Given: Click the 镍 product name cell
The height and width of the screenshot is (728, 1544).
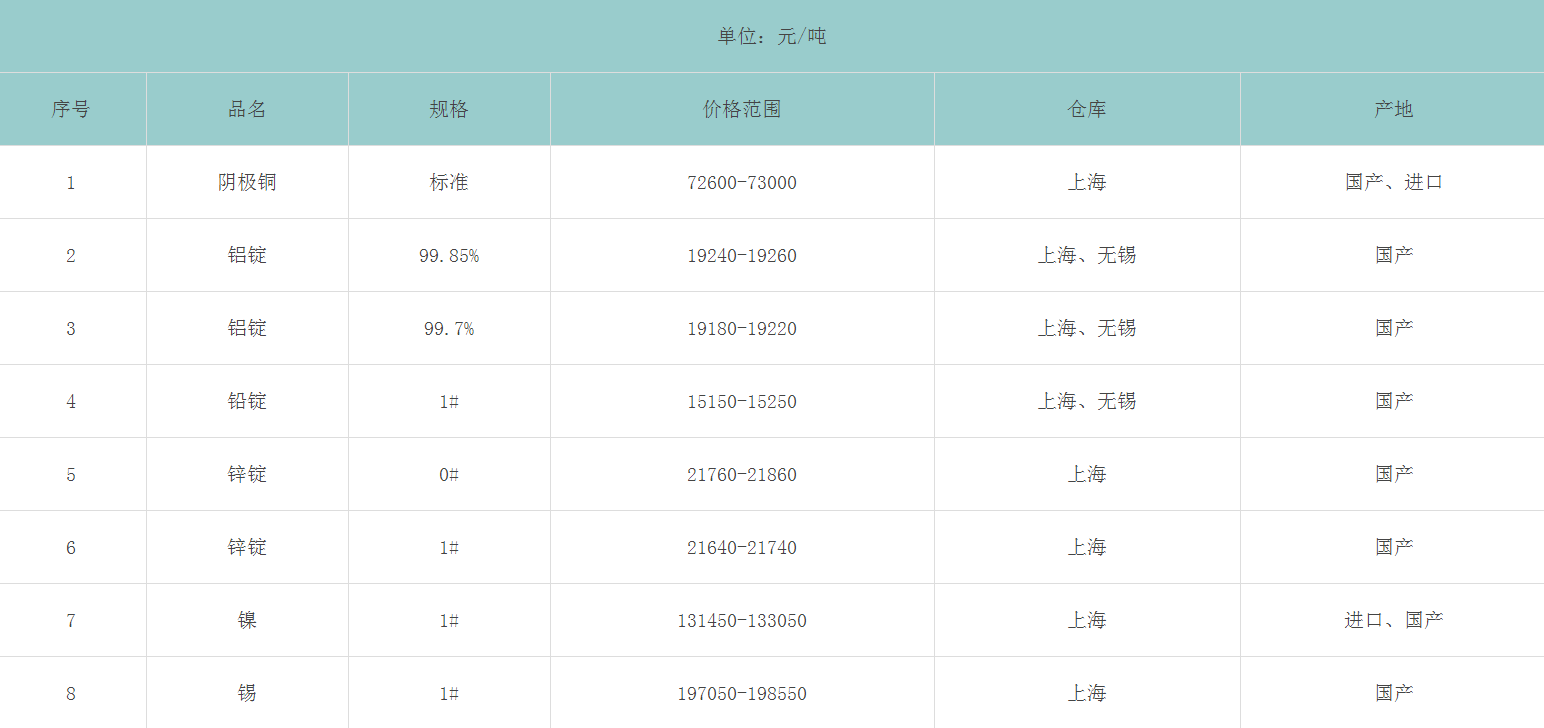Looking at the screenshot, I should 247,620.
